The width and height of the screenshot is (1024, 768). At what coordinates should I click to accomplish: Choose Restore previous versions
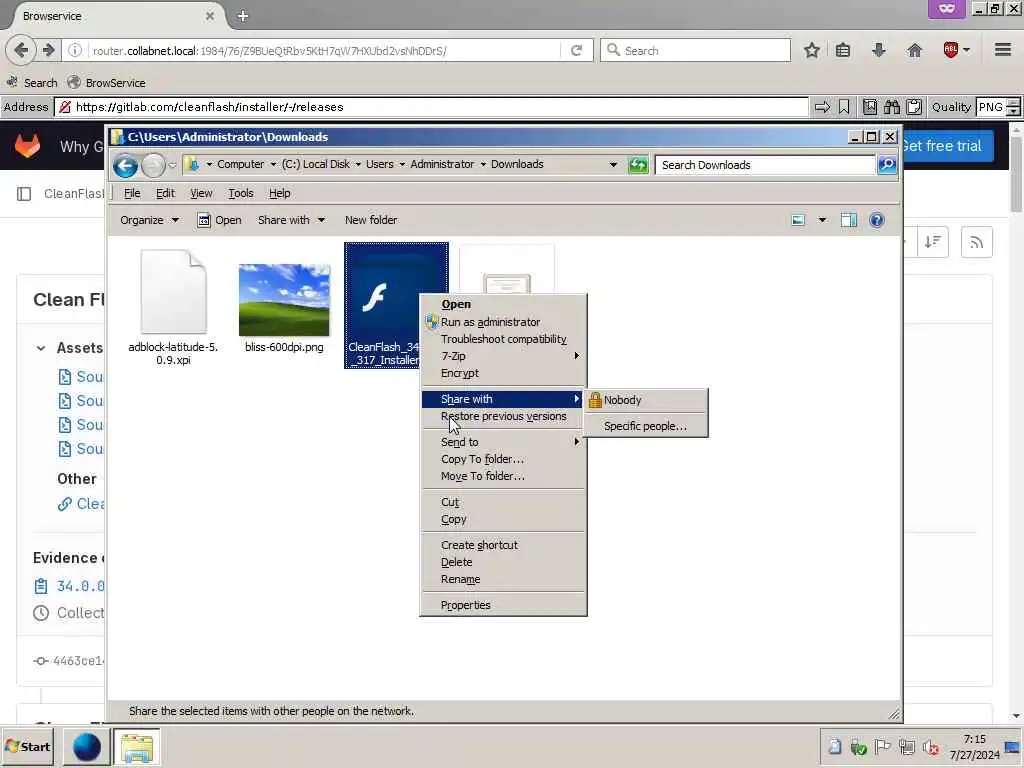504,416
